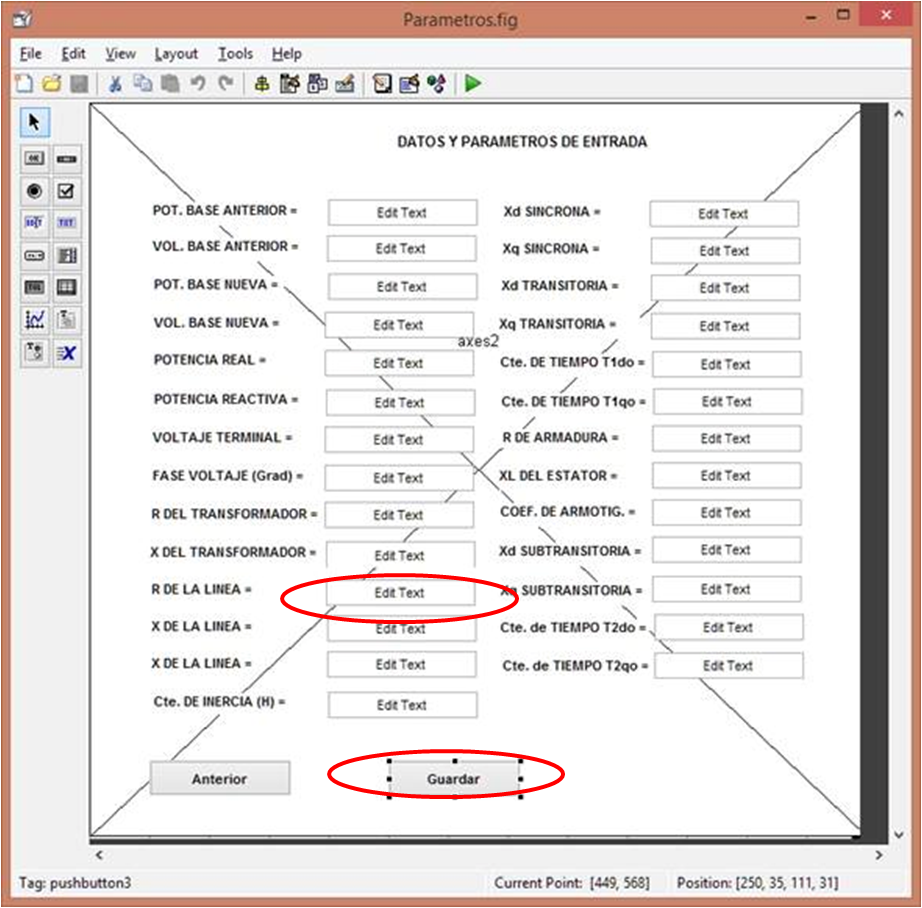Pick the Table component tool
Image resolution: width=922 pixels, height=908 pixels.
click(x=66, y=288)
